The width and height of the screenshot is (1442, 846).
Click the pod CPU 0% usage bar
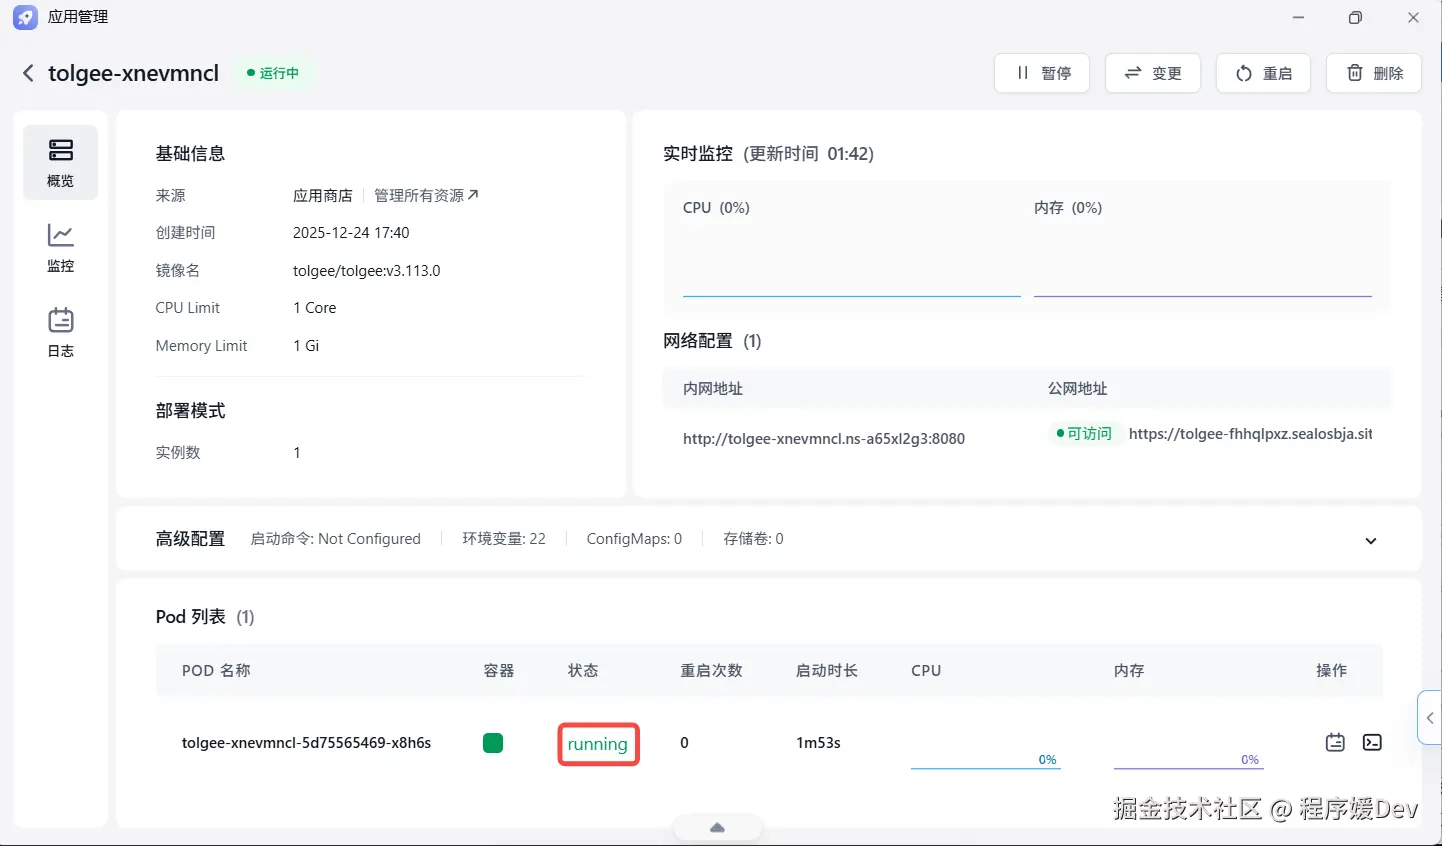tap(984, 762)
